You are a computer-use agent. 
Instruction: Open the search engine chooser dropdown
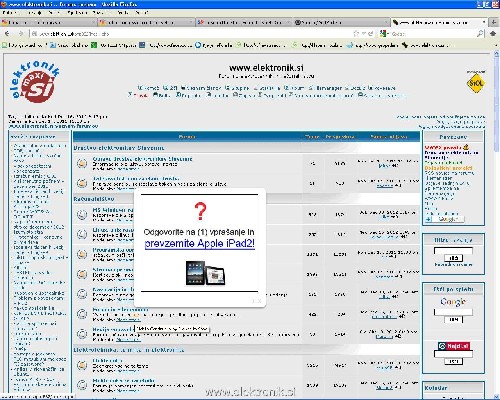(385, 34)
